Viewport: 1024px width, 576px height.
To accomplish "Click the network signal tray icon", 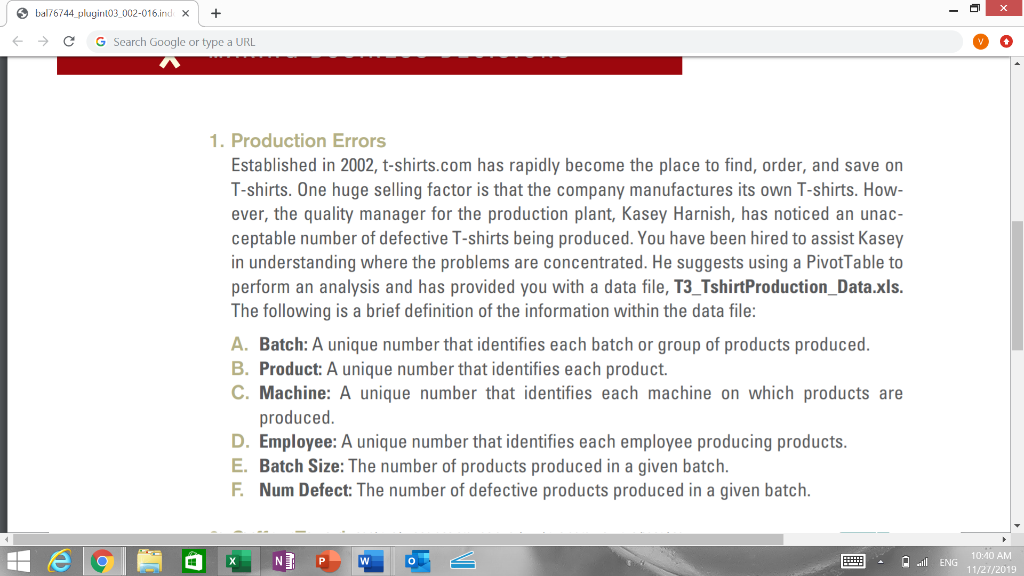I will click(922, 562).
